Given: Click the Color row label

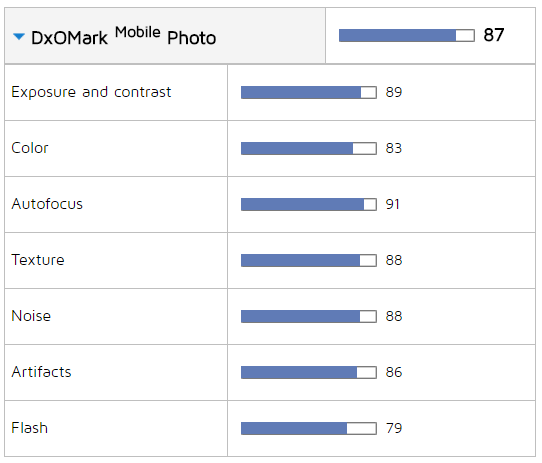Looking at the screenshot, I should pos(30,148).
